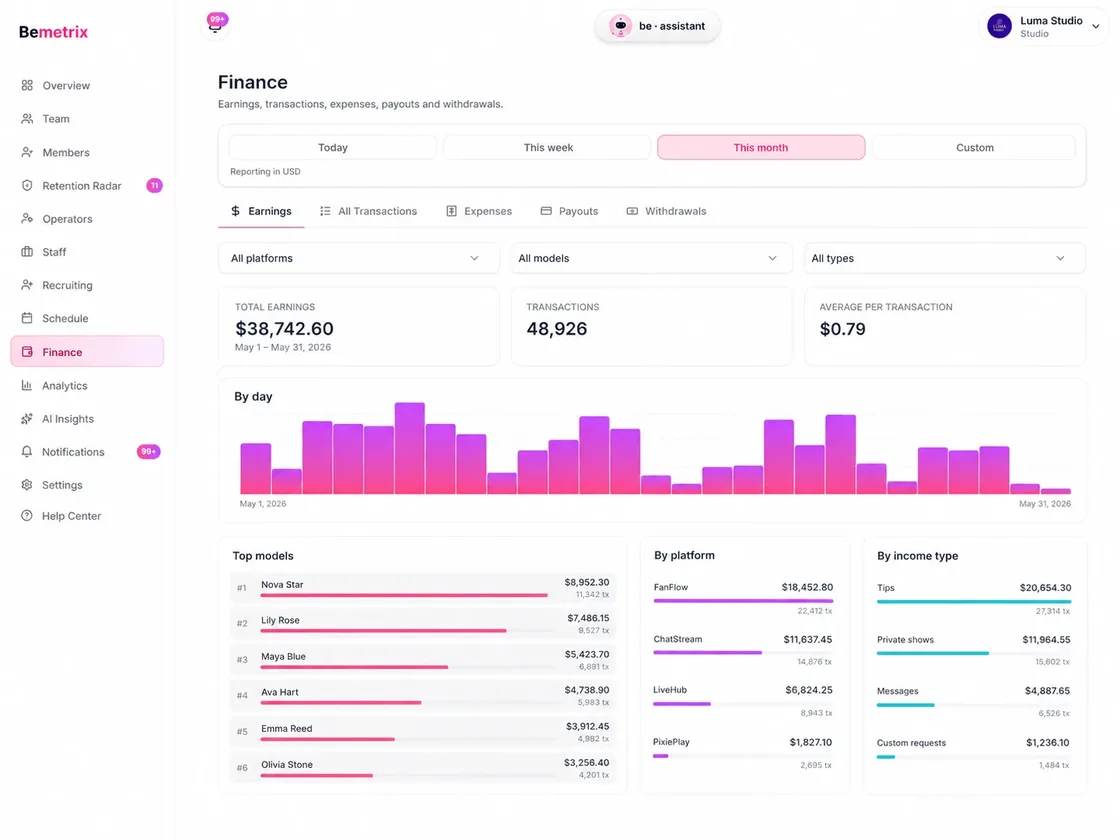The height and width of the screenshot is (840, 1120).
Task: Select the Custom period option
Action: 974,148
